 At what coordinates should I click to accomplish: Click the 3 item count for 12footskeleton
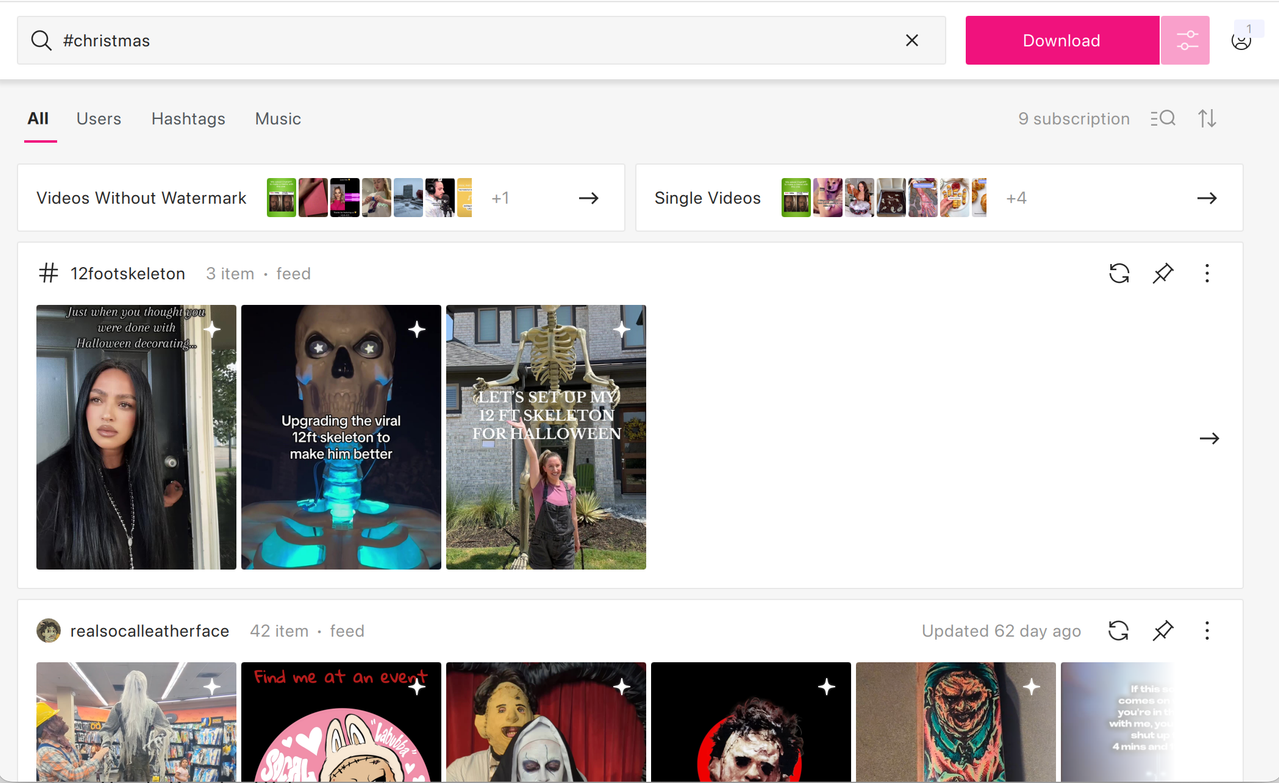[230, 274]
